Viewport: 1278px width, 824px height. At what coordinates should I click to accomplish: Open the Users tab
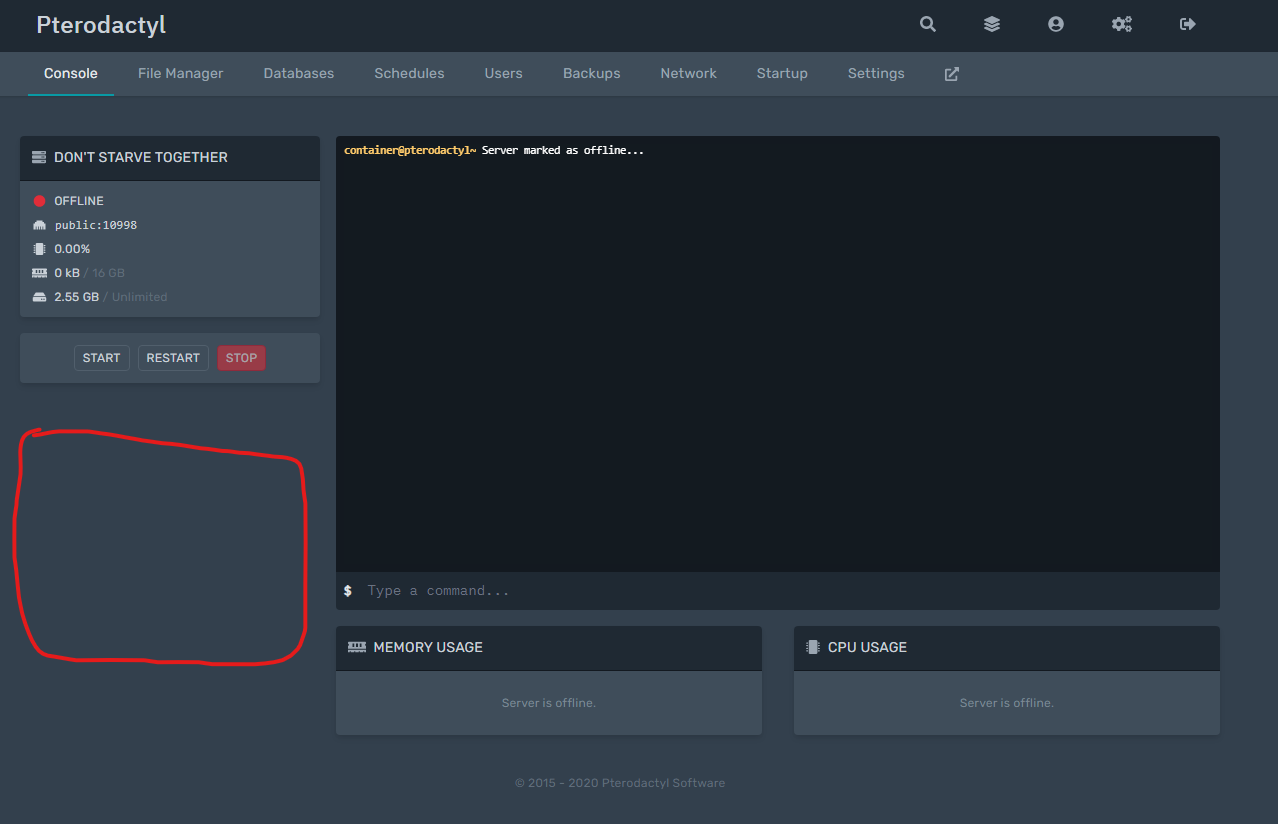pyautogui.click(x=504, y=73)
